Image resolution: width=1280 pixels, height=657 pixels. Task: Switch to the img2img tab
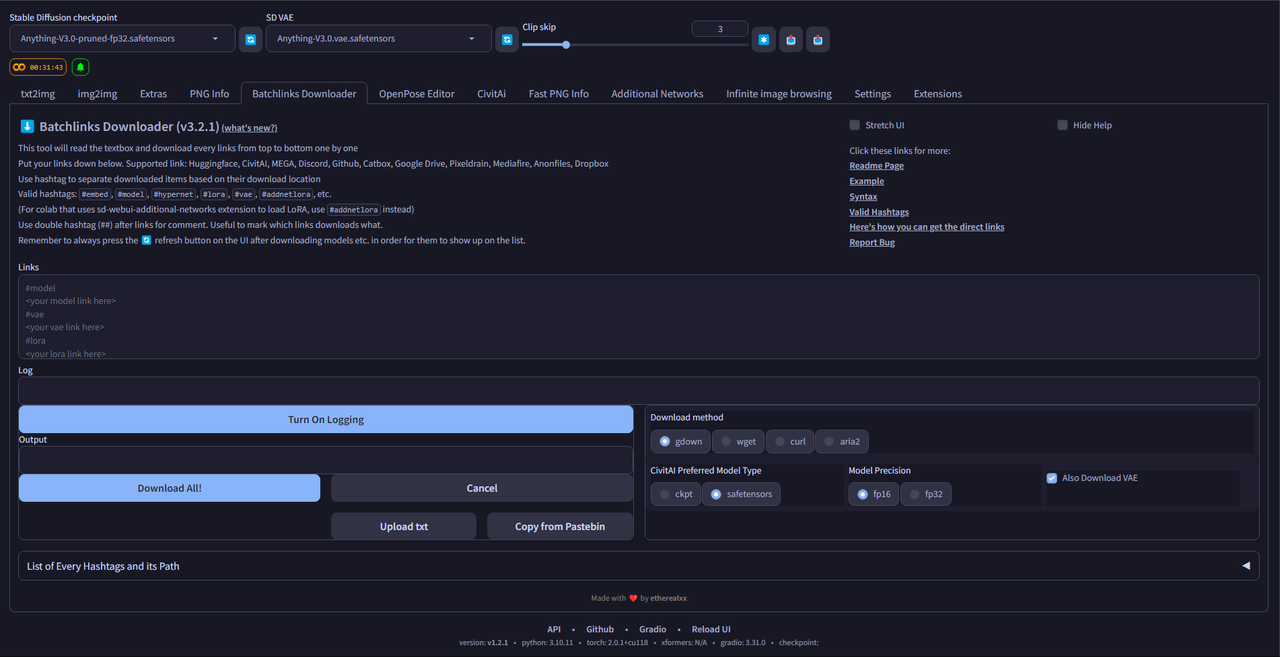pos(97,93)
